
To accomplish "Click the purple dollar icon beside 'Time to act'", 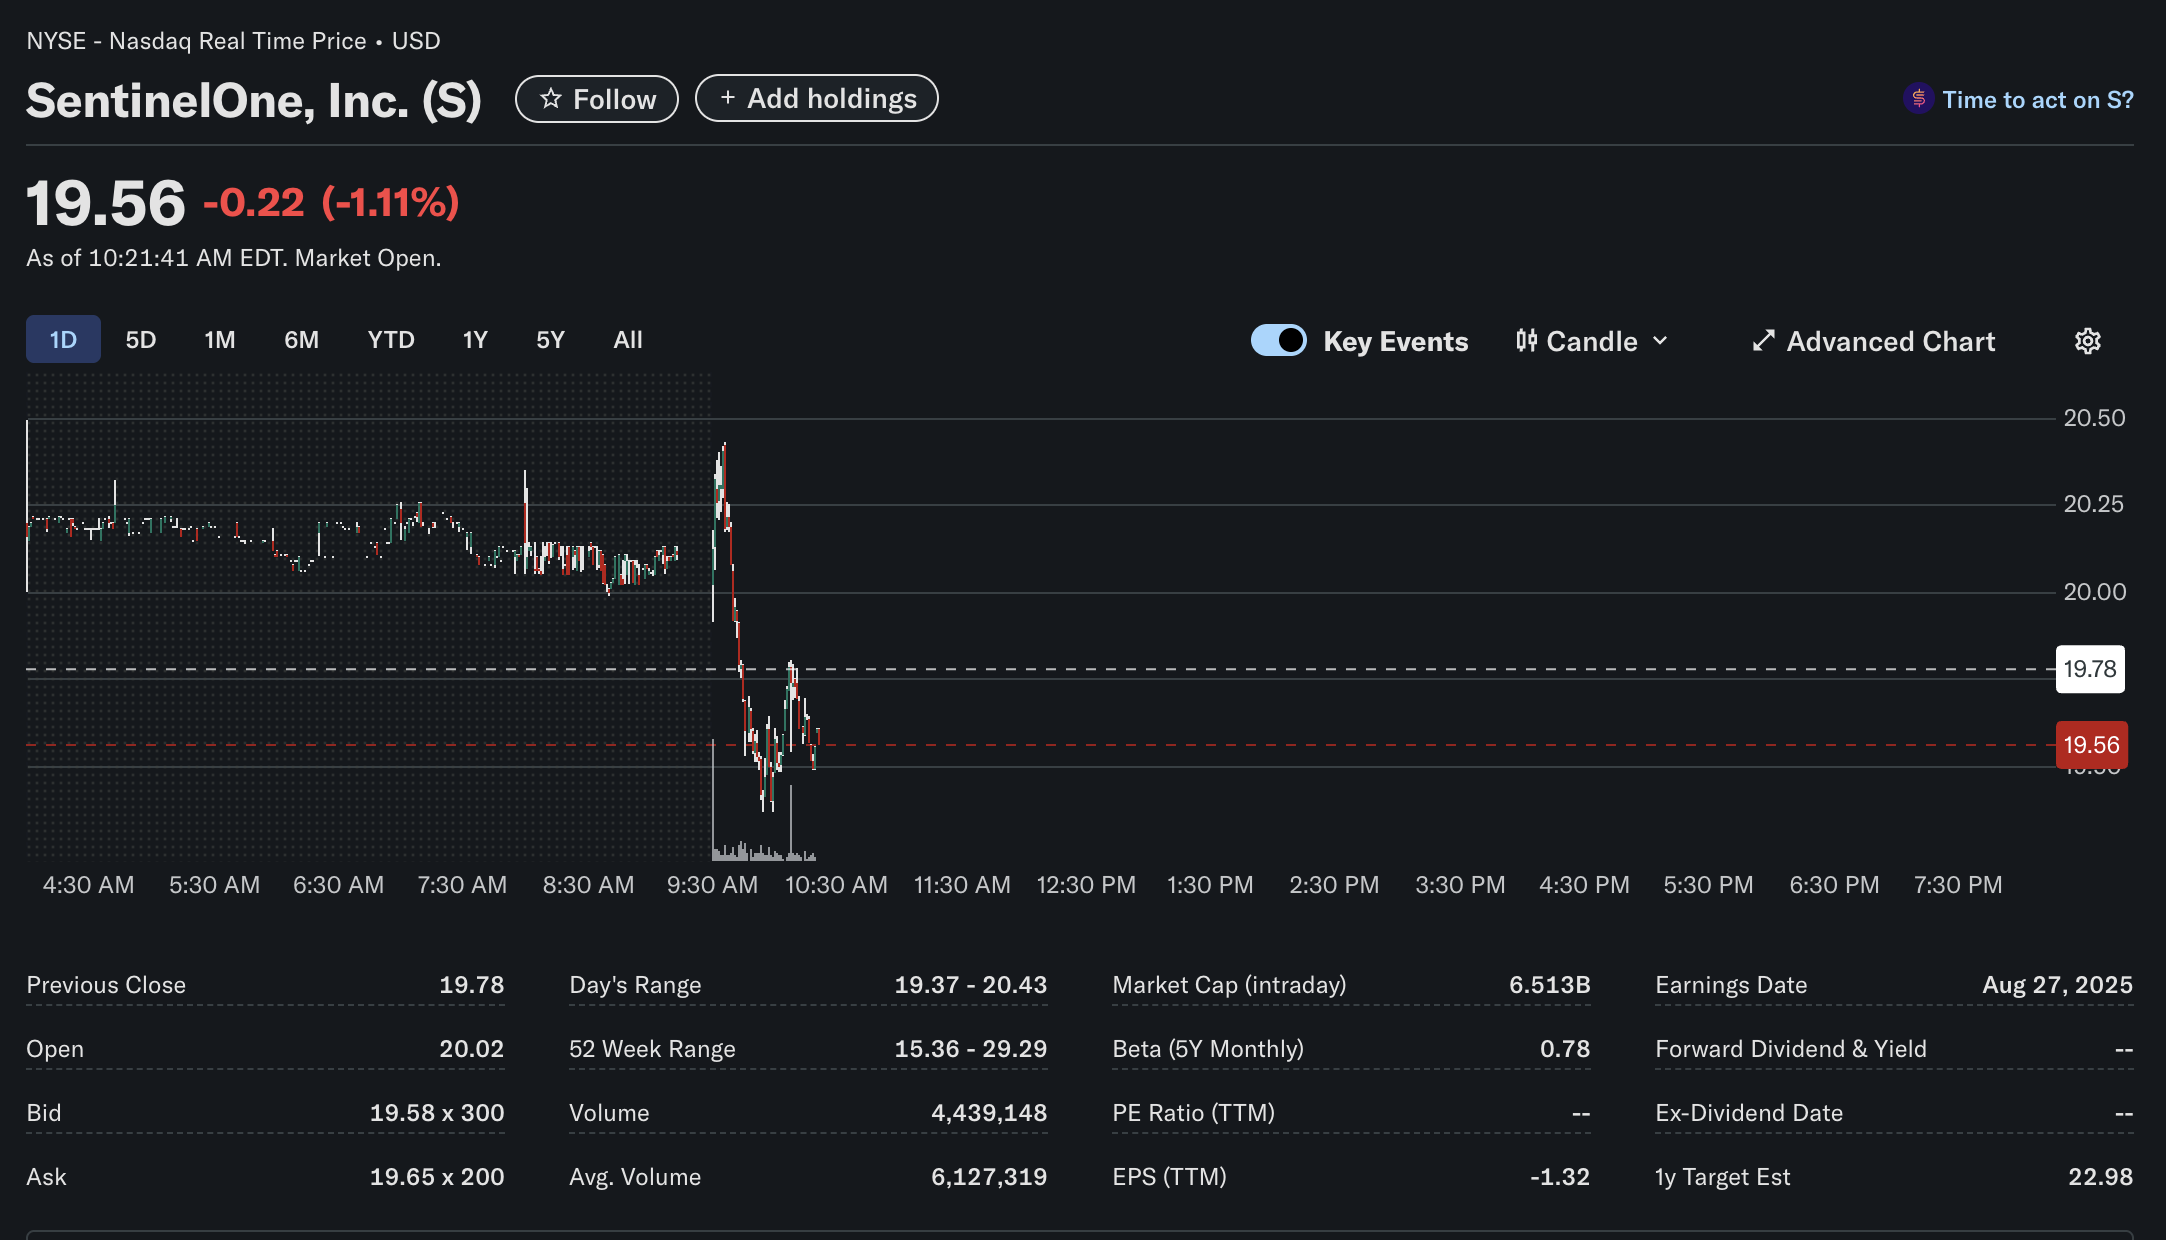I will 1917,98.
